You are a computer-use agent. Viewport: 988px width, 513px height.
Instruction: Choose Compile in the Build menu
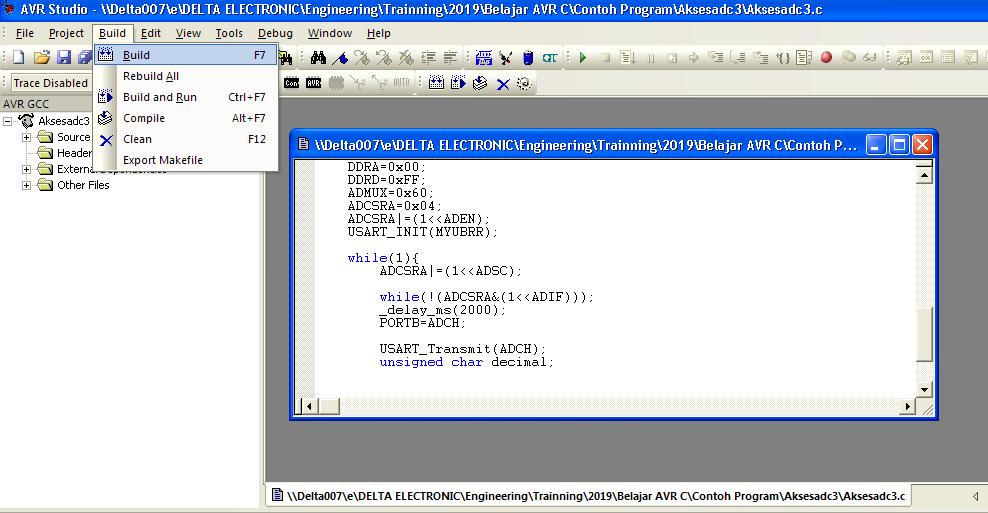(x=143, y=118)
